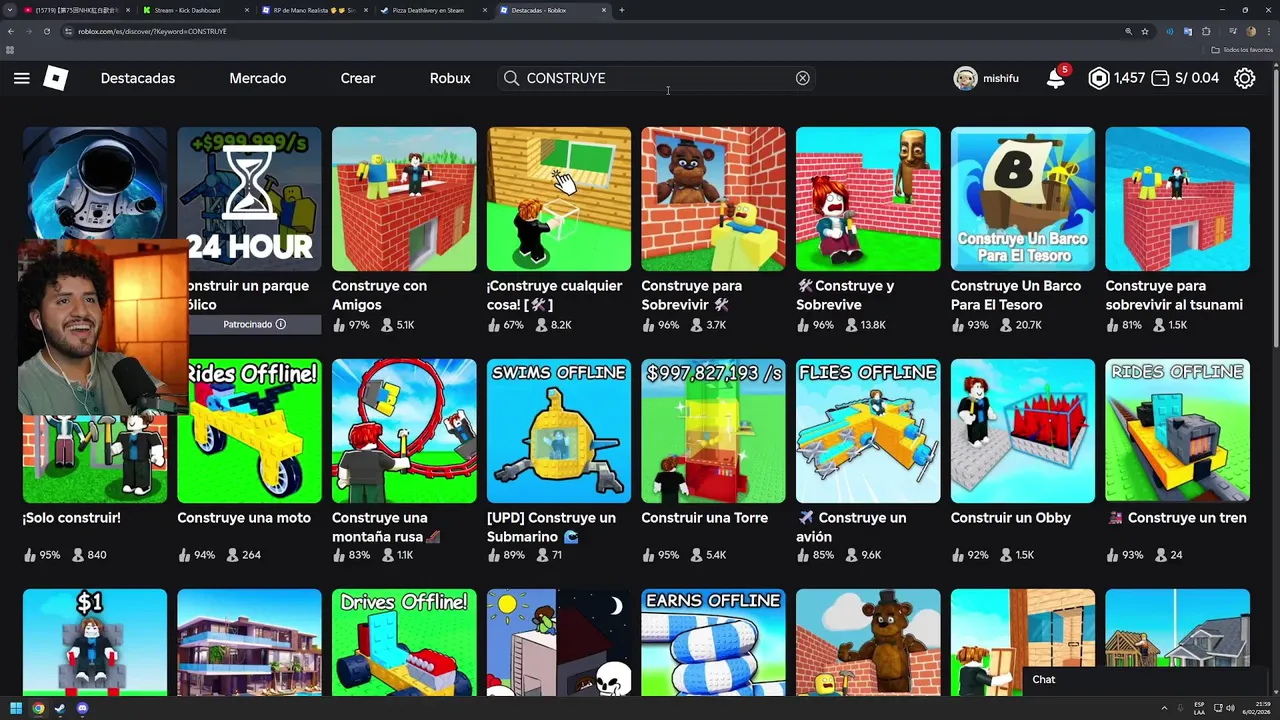Open the S/ 0.04 wallet credit
This screenshot has height=720, width=1280.
pyautogui.click(x=1185, y=78)
